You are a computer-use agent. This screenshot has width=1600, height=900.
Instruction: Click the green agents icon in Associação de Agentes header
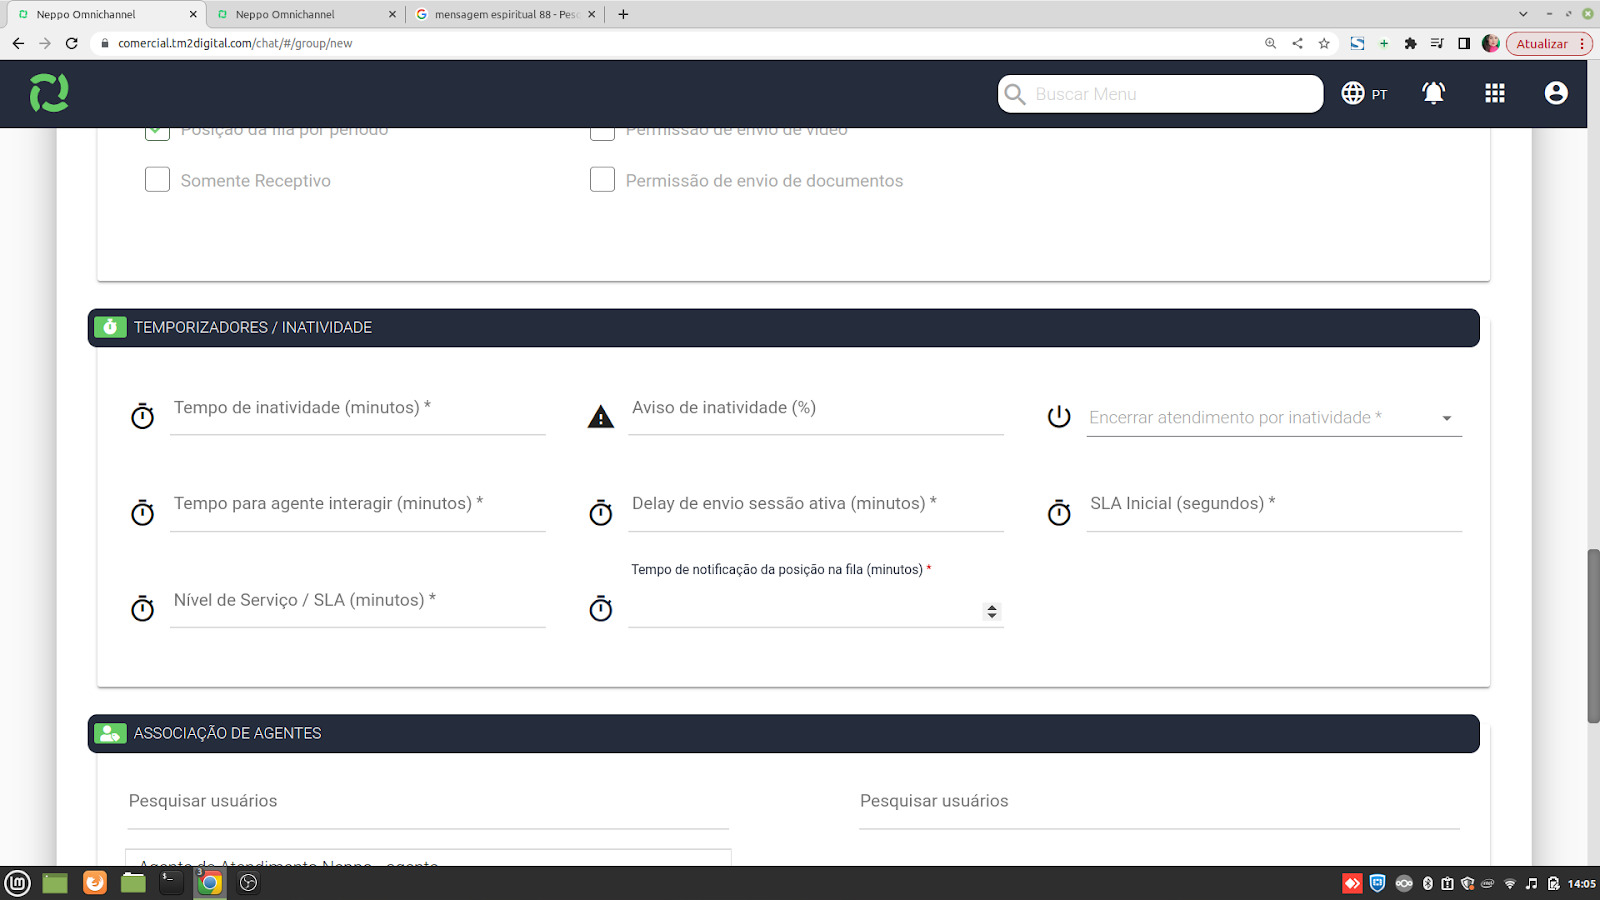[110, 733]
